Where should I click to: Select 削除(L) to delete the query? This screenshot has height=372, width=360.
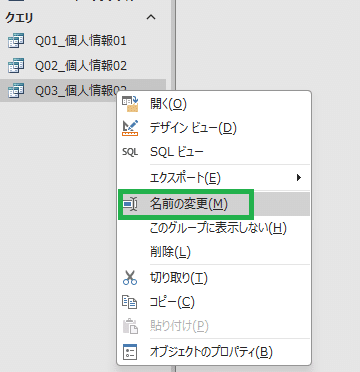[x=214, y=252]
